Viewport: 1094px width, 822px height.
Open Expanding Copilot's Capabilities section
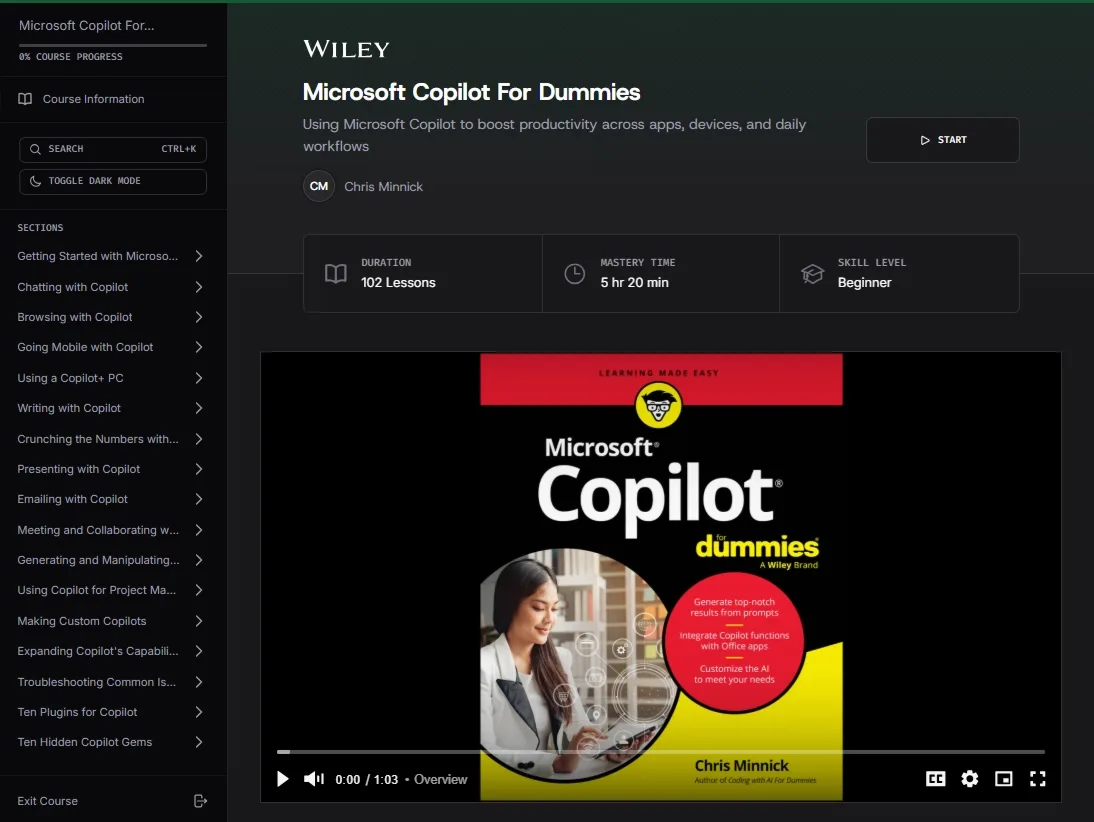coord(112,651)
